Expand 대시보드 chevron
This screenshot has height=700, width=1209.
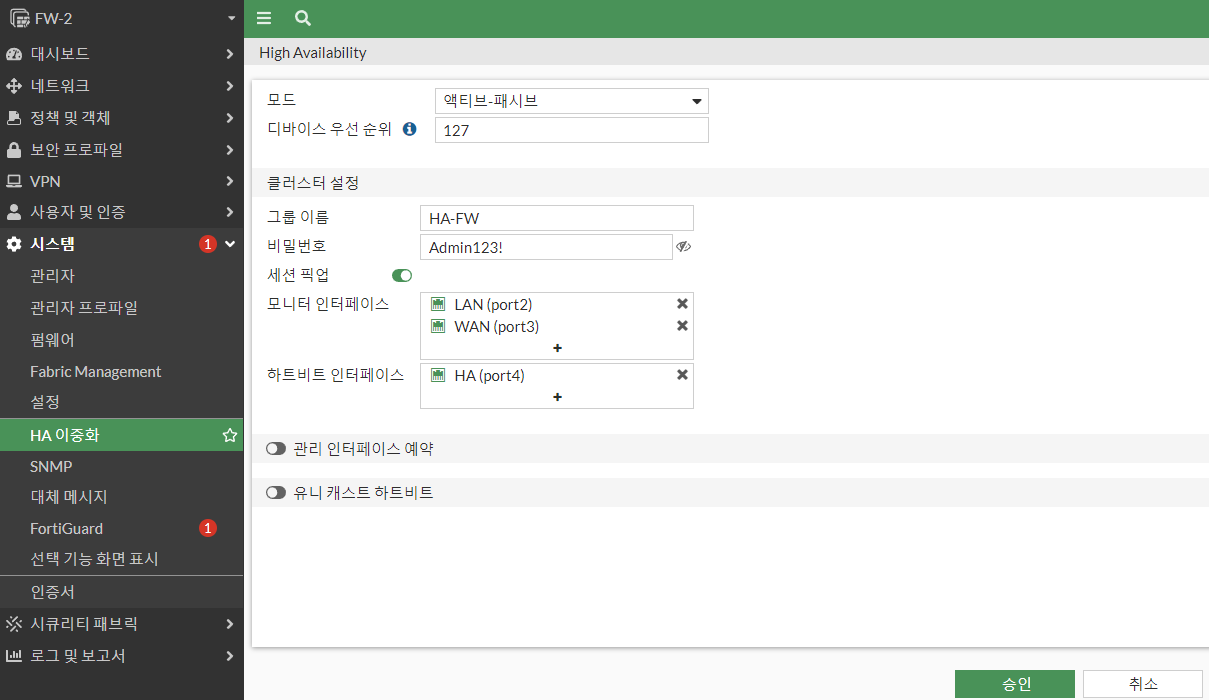230,54
